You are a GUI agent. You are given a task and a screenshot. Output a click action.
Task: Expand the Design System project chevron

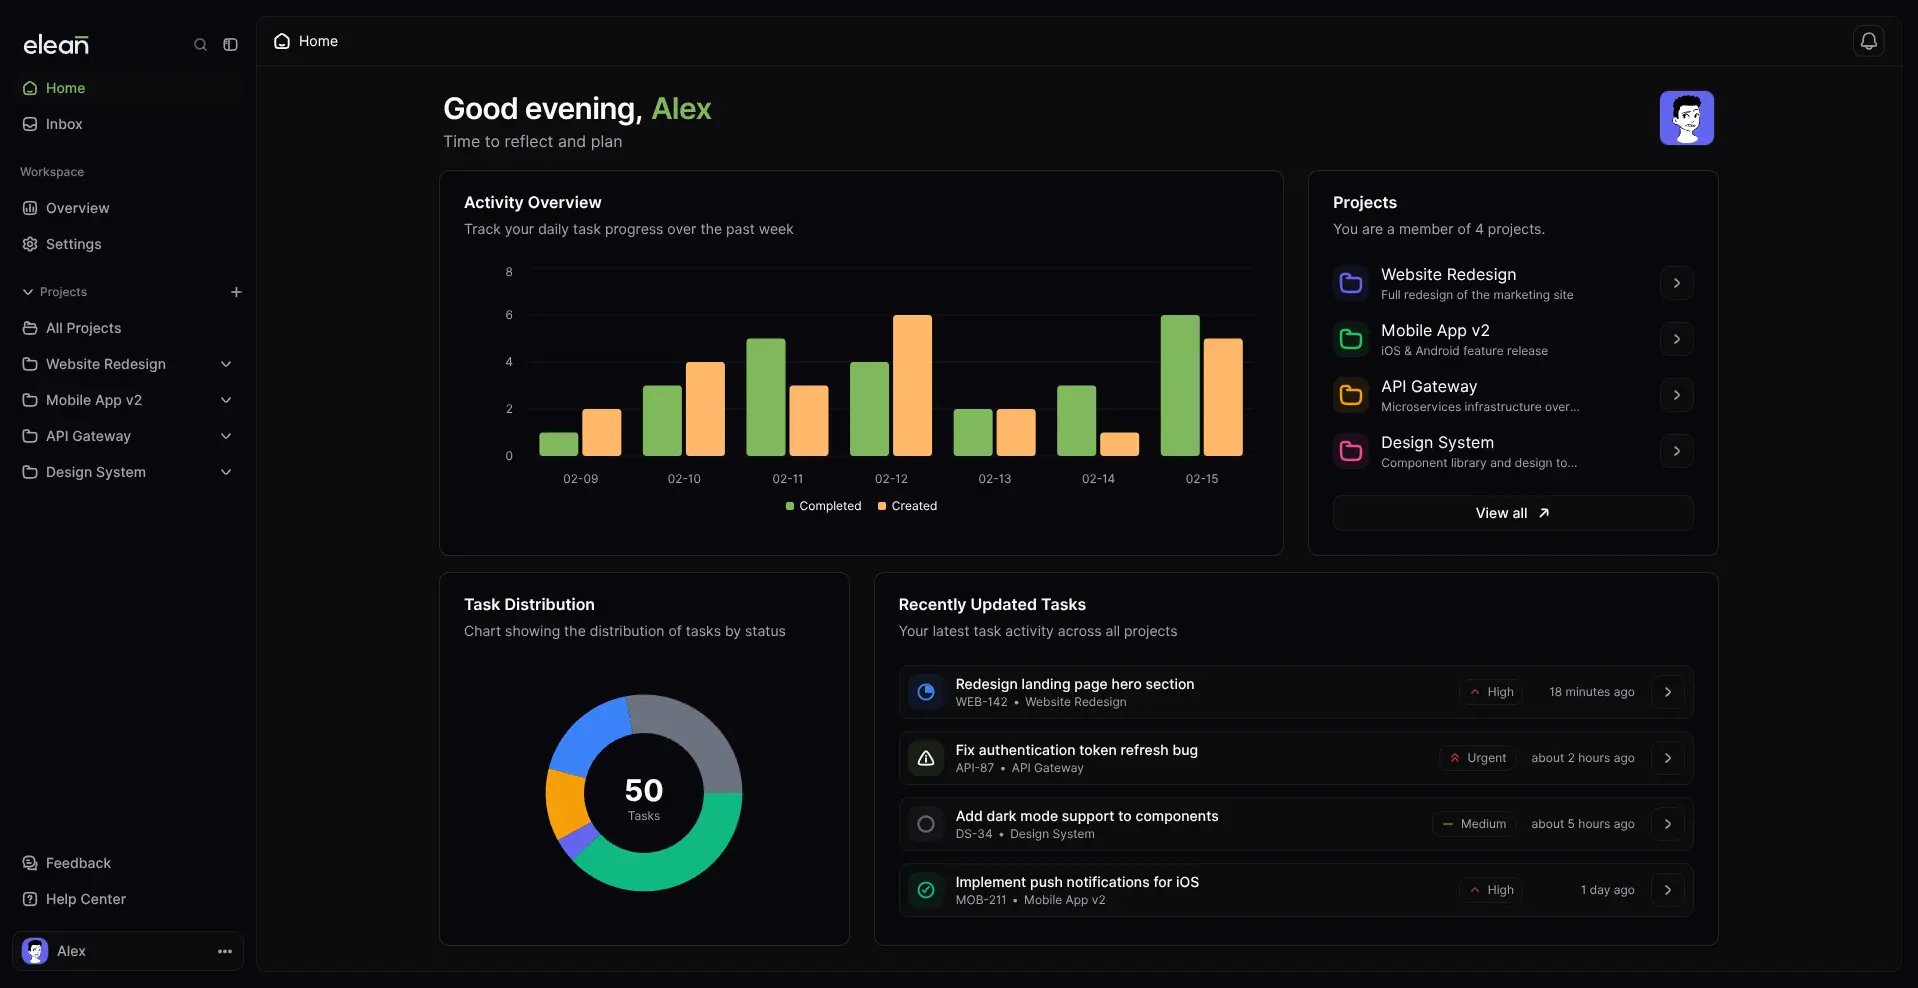(x=226, y=472)
